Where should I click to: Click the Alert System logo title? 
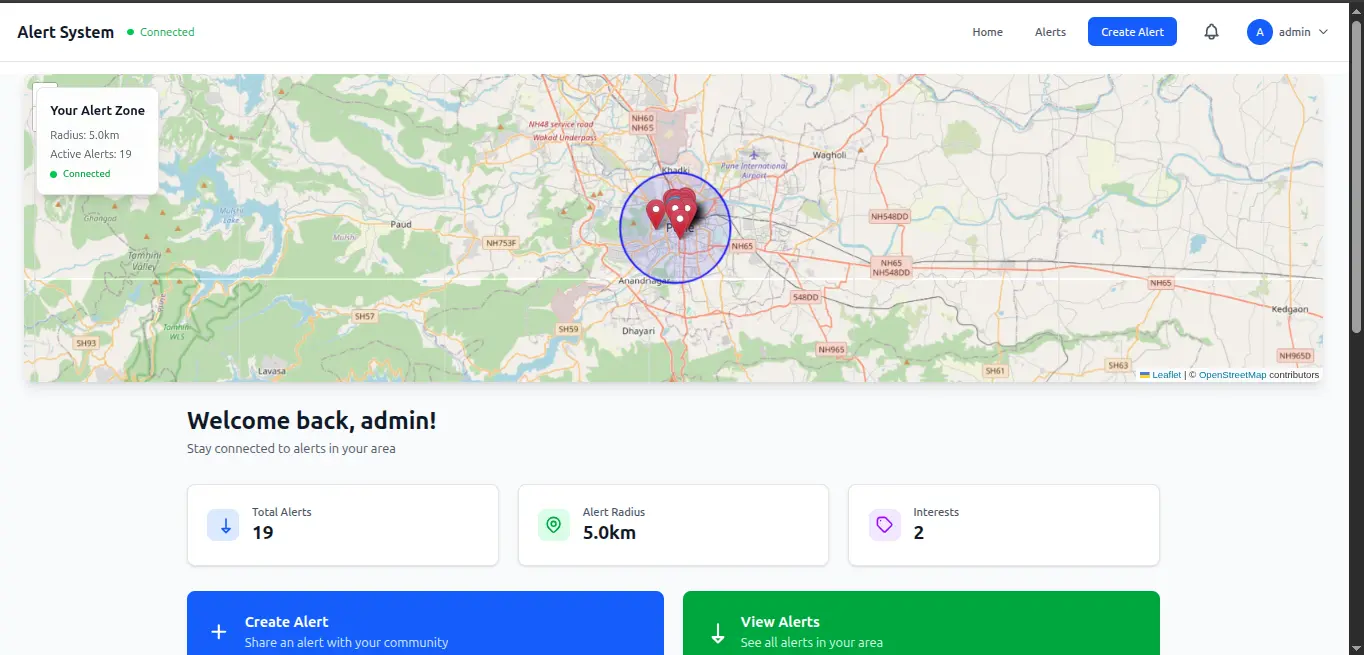pos(66,32)
